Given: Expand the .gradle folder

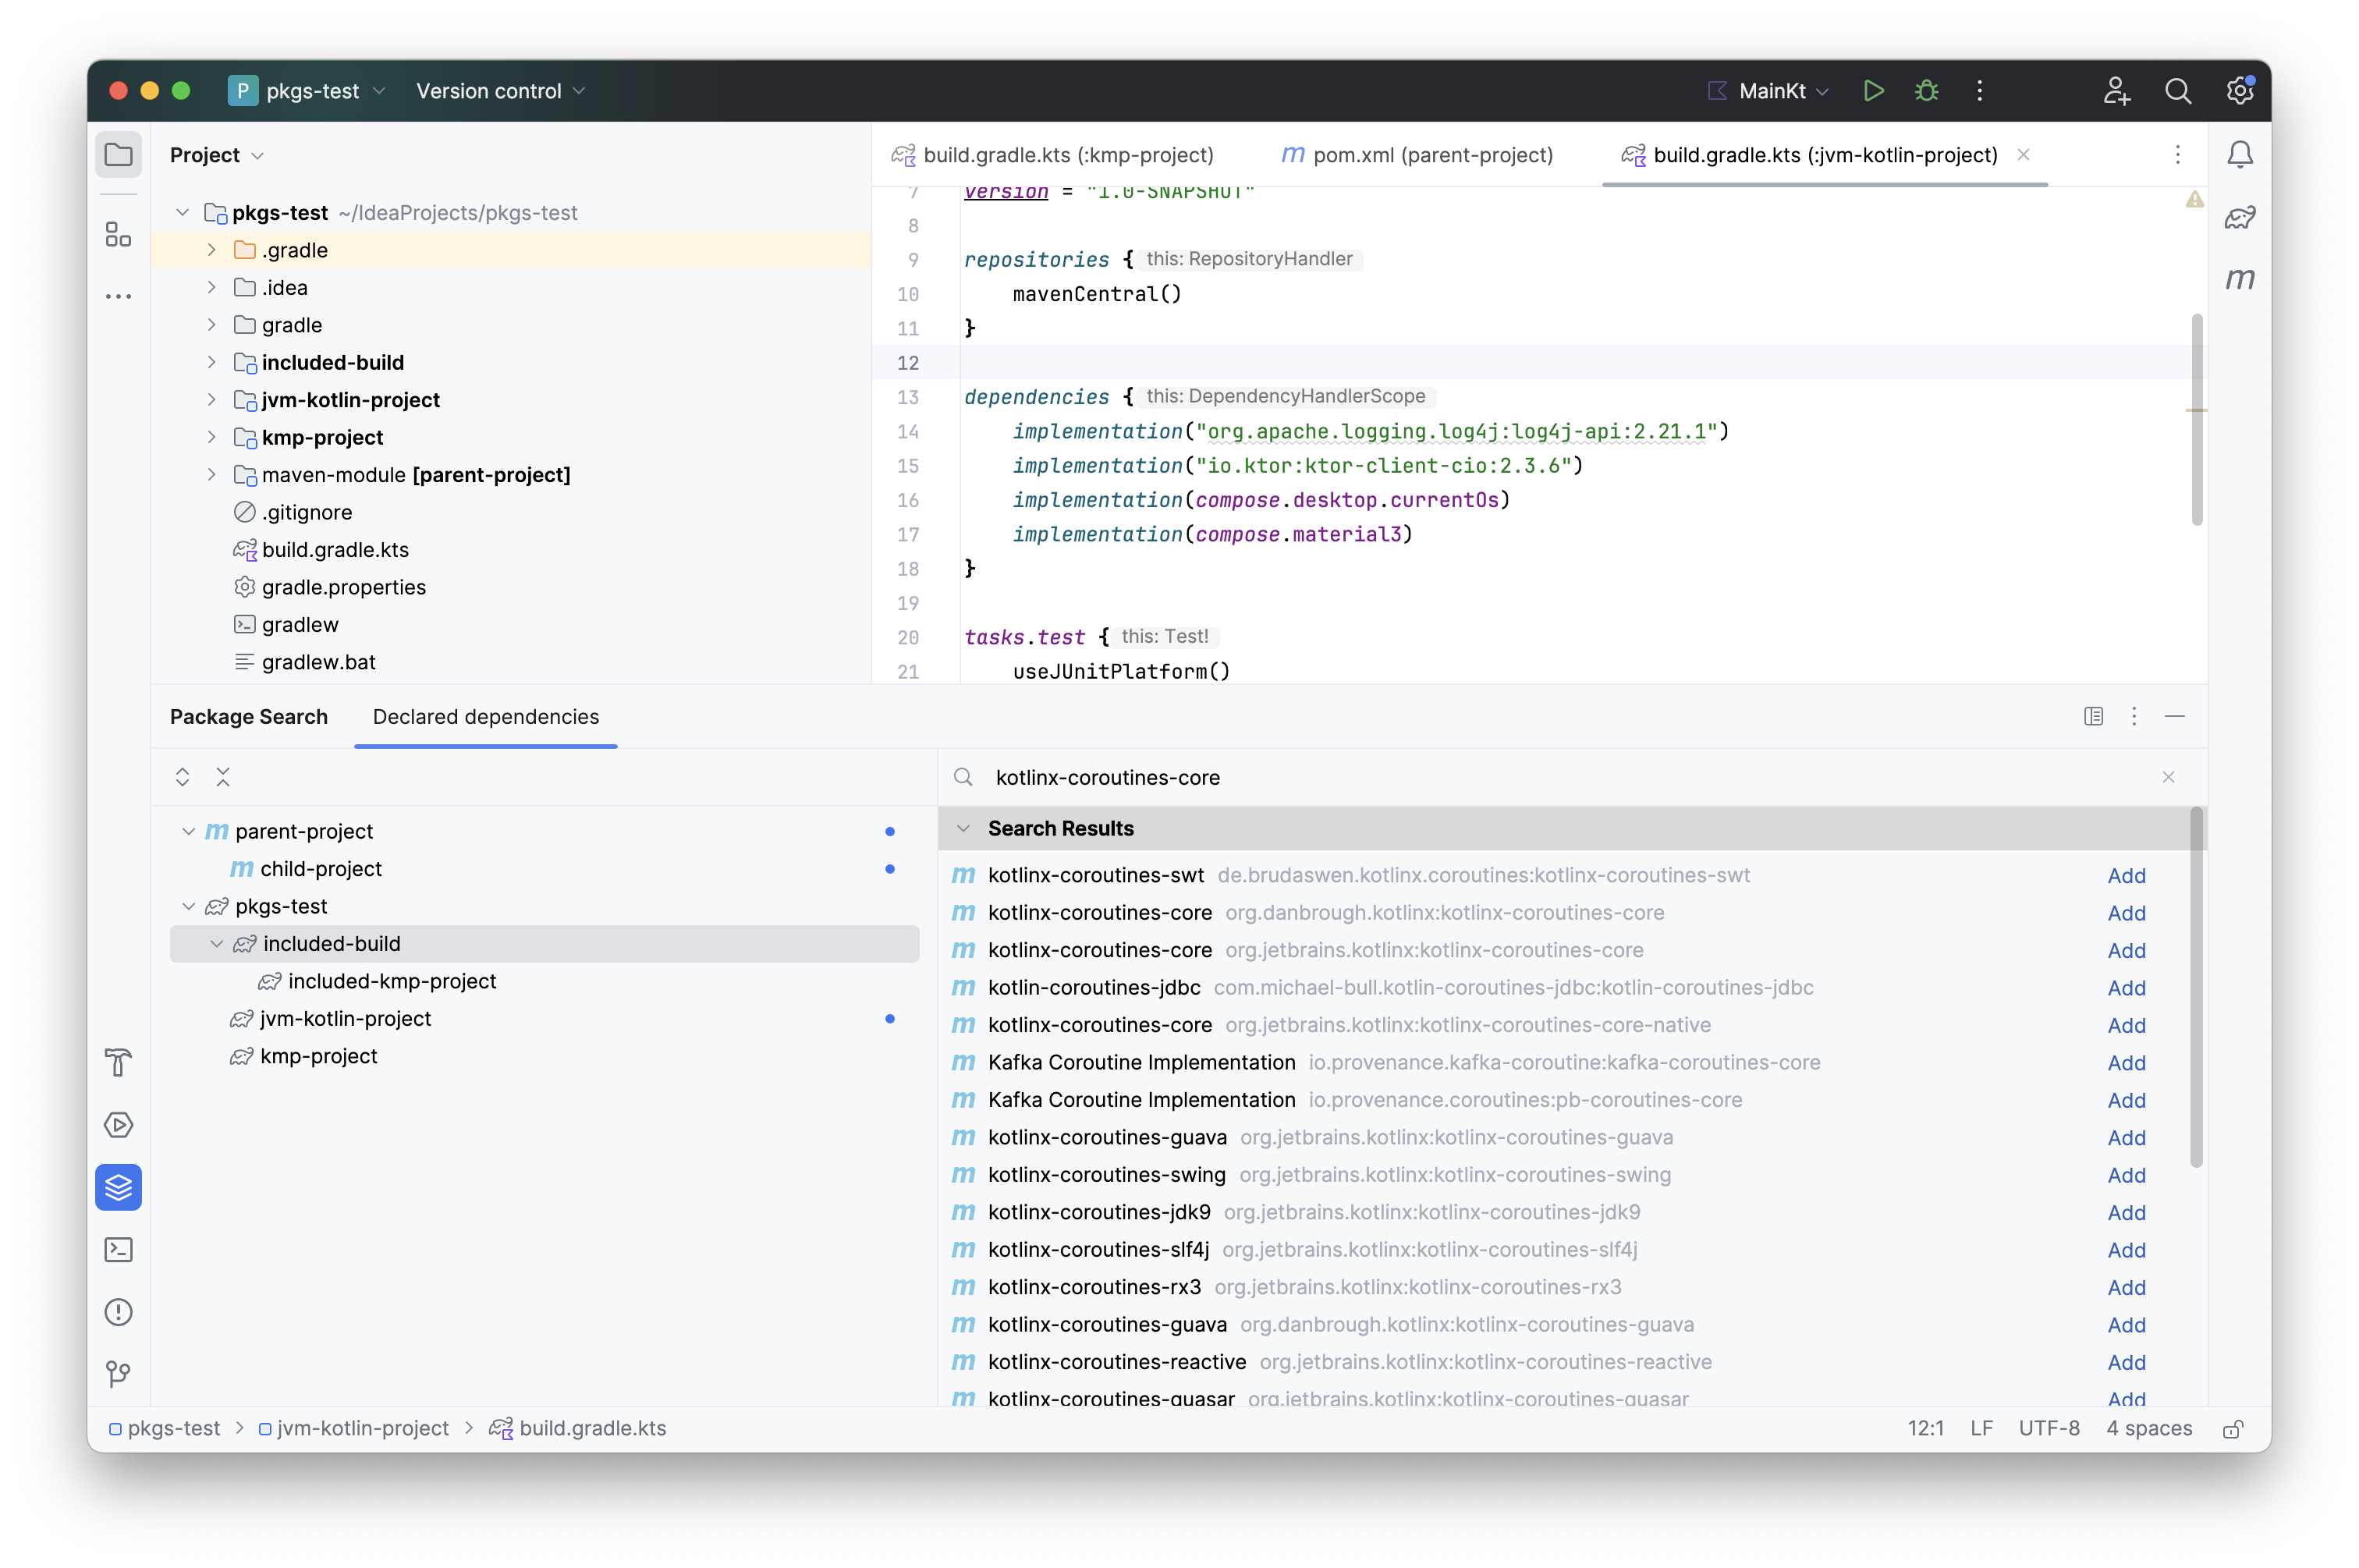Looking at the screenshot, I should point(211,250).
